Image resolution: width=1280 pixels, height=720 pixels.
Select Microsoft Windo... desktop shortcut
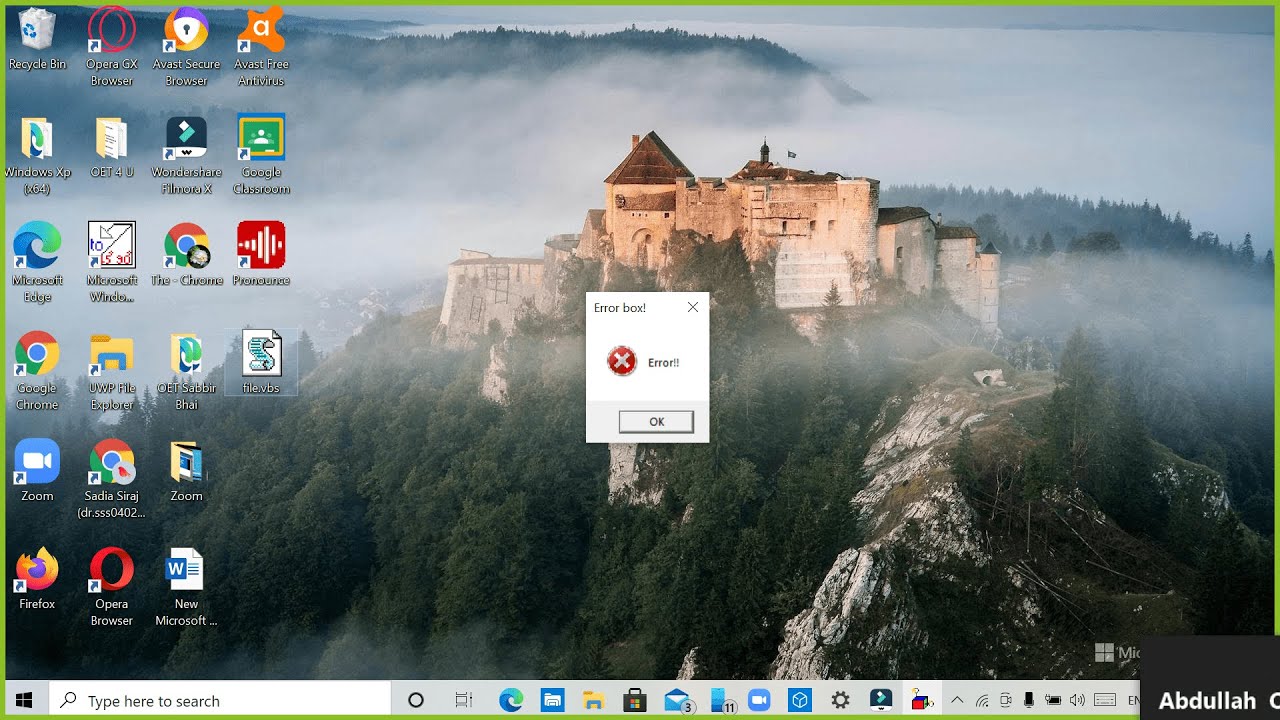(x=112, y=263)
